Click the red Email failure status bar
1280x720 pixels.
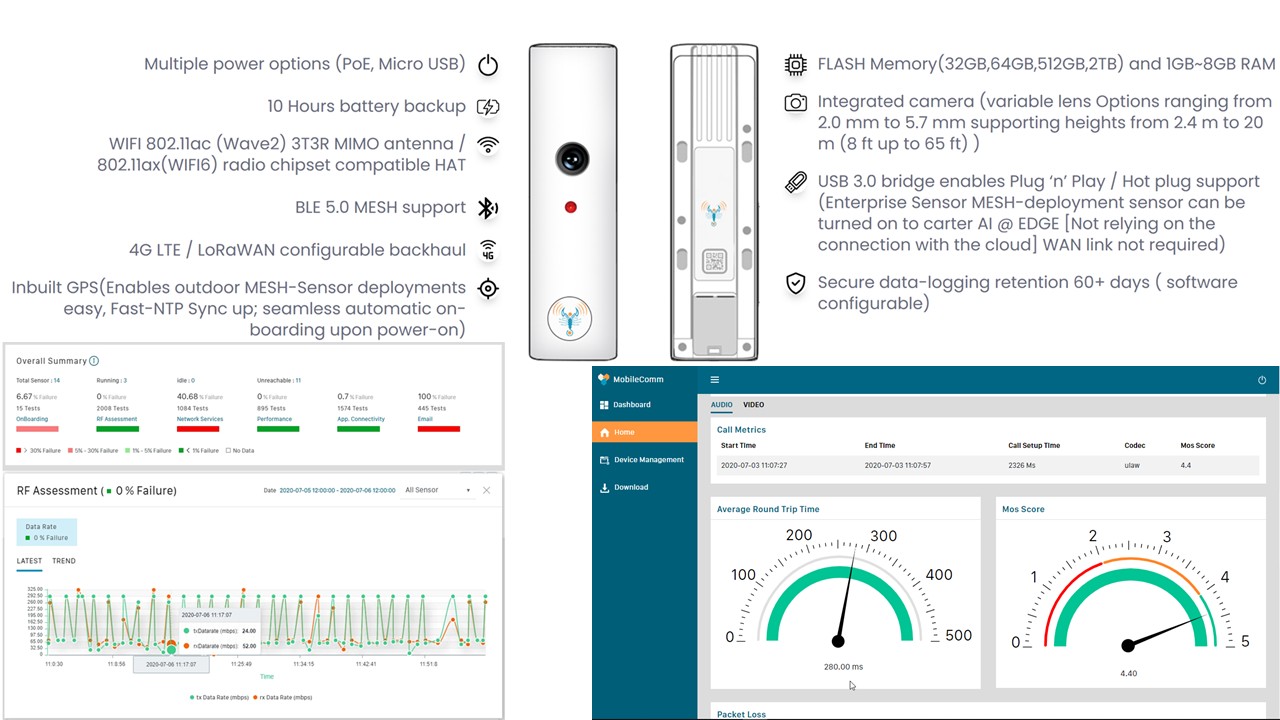point(438,429)
